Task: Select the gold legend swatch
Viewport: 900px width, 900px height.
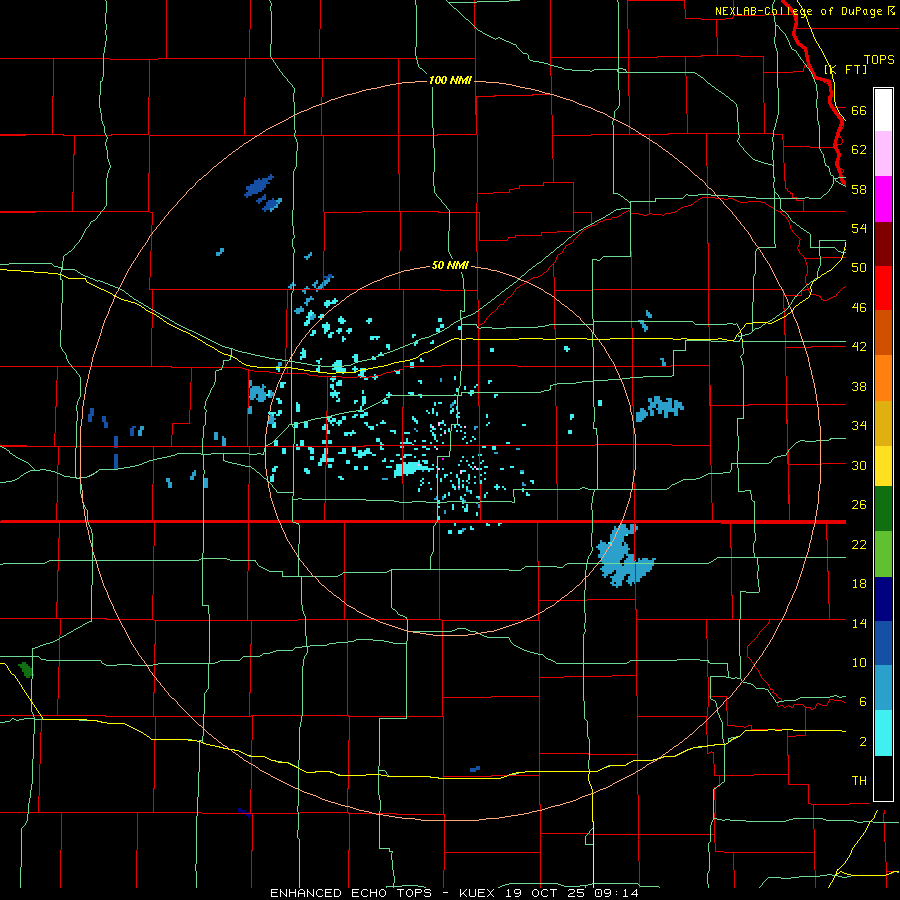Action: (883, 423)
